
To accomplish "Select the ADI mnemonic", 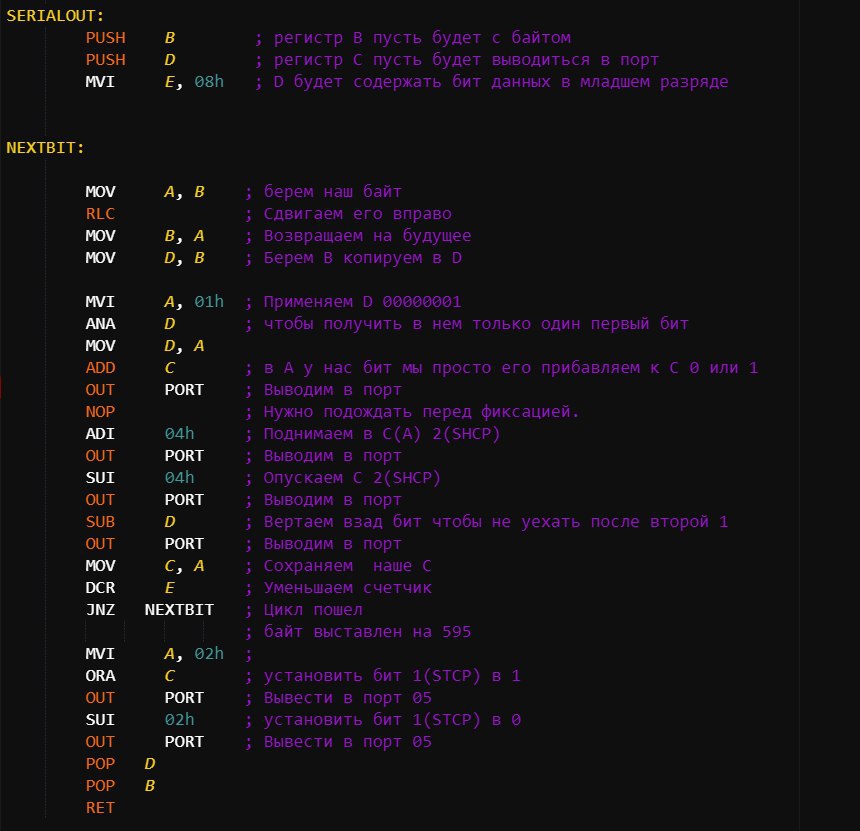I will click(x=100, y=433).
